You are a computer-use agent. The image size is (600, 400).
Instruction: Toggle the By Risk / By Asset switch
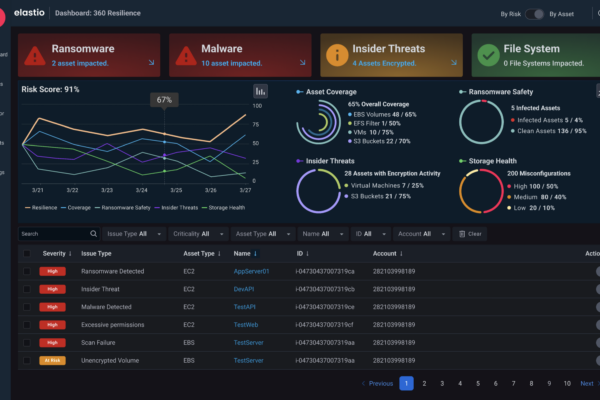(x=537, y=14)
